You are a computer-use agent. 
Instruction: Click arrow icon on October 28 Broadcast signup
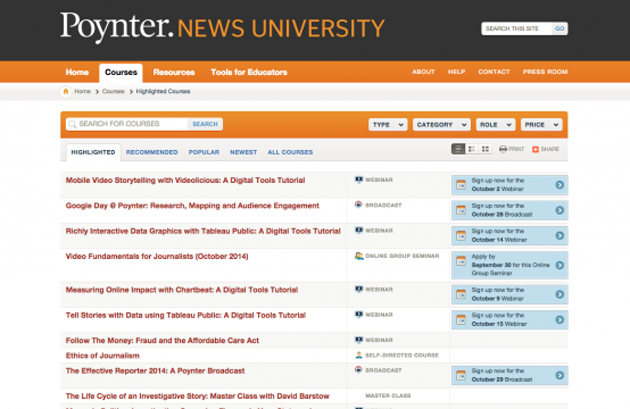[559, 210]
